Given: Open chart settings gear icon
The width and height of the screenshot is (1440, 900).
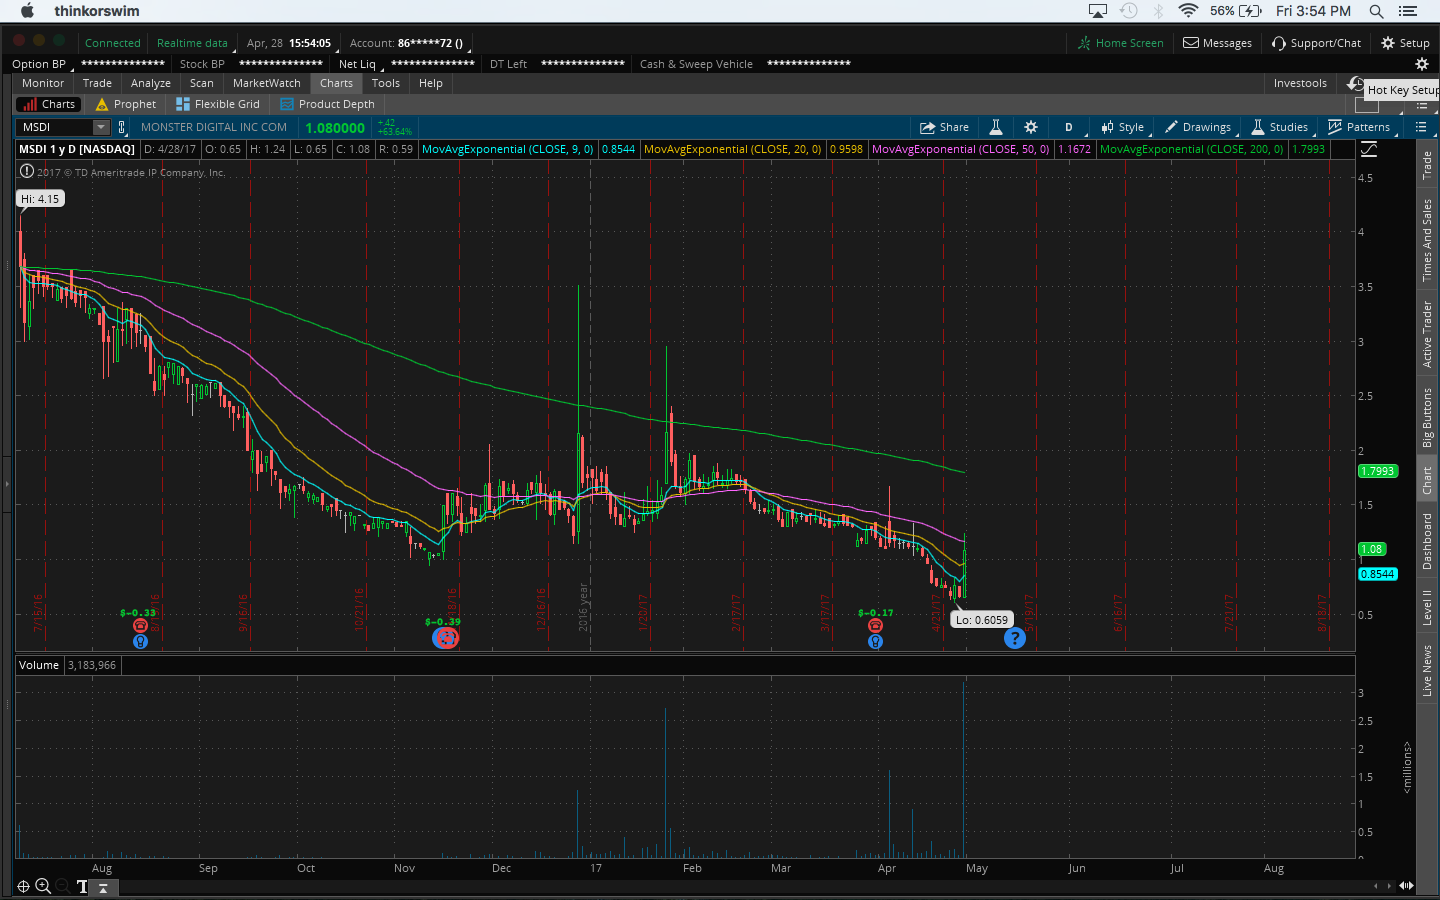Looking at the screenshot, I should tap(1031, 127).
